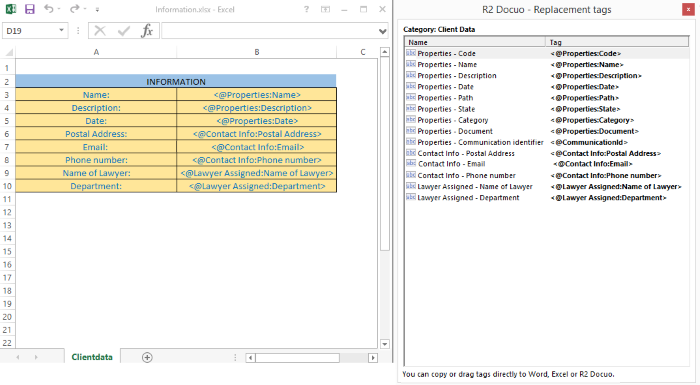The width and height of the screenshot is (700, 385).
Task: Select cell with <@Properties:Date> tag
Action: click(257, 121)
